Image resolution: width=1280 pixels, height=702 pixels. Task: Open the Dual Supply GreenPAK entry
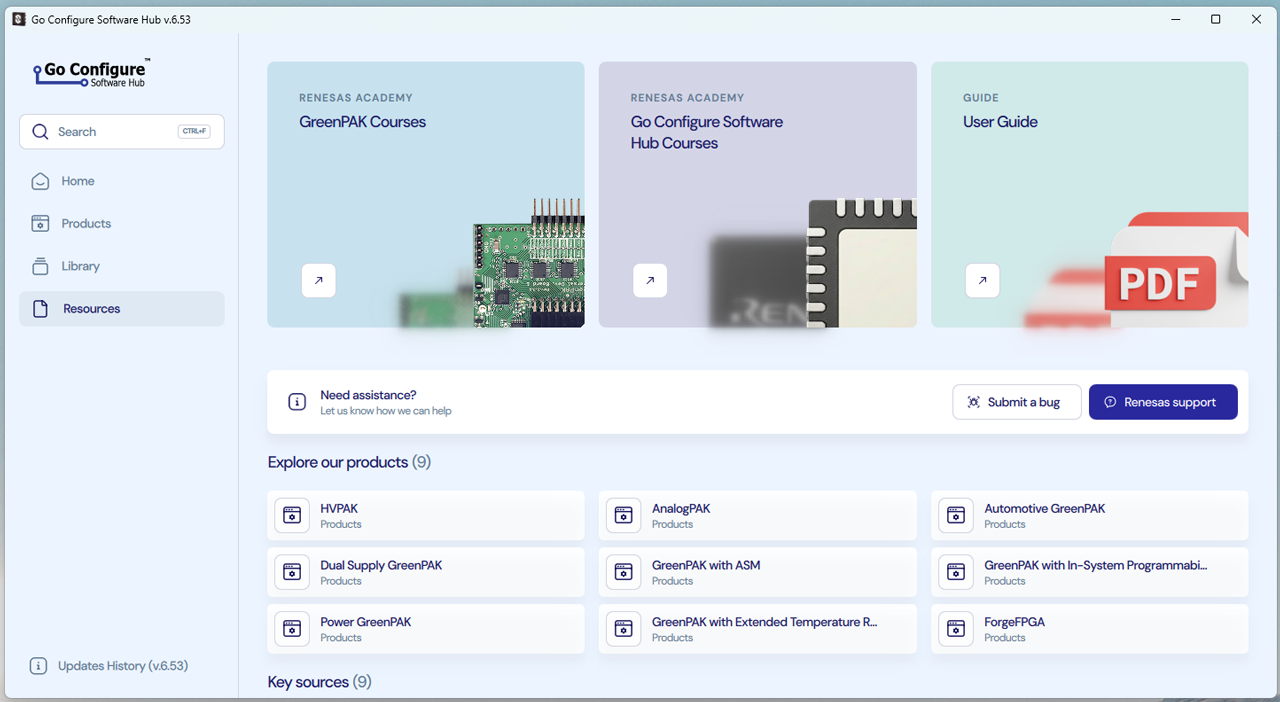(x=426, y=572)
